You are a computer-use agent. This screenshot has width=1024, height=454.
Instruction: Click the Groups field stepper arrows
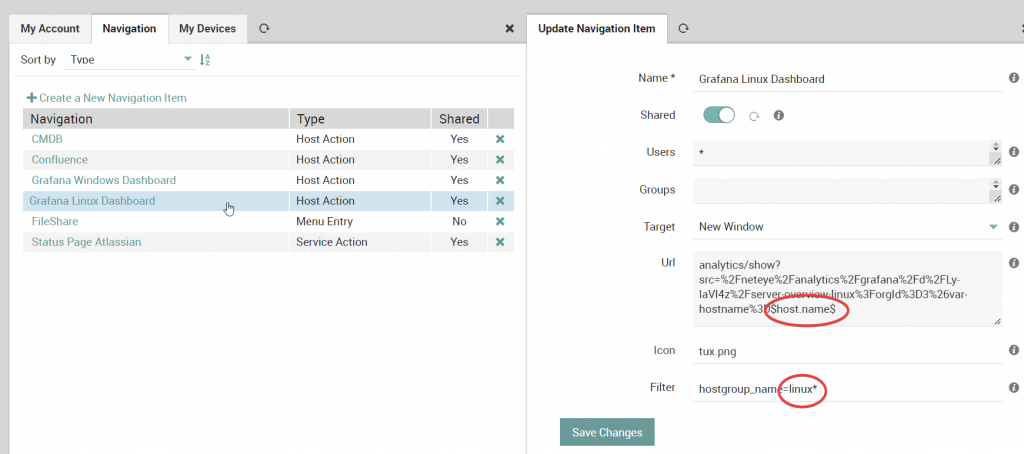[x=995, y=184]
